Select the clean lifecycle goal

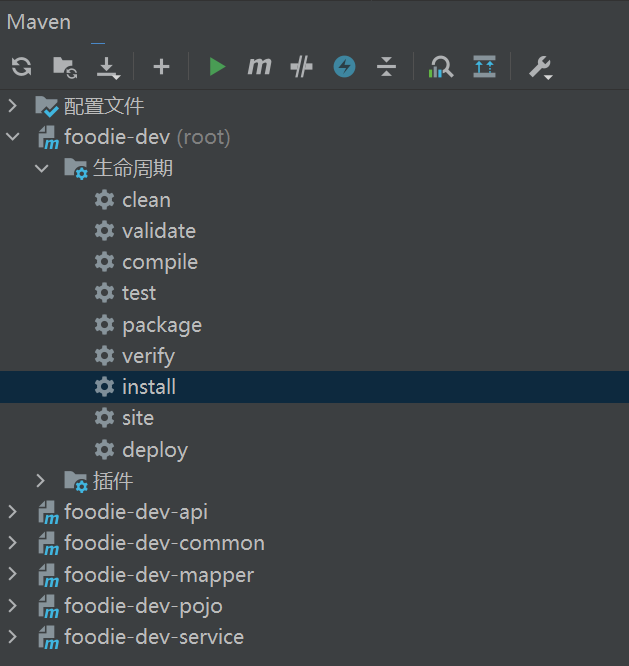(146, 200)
